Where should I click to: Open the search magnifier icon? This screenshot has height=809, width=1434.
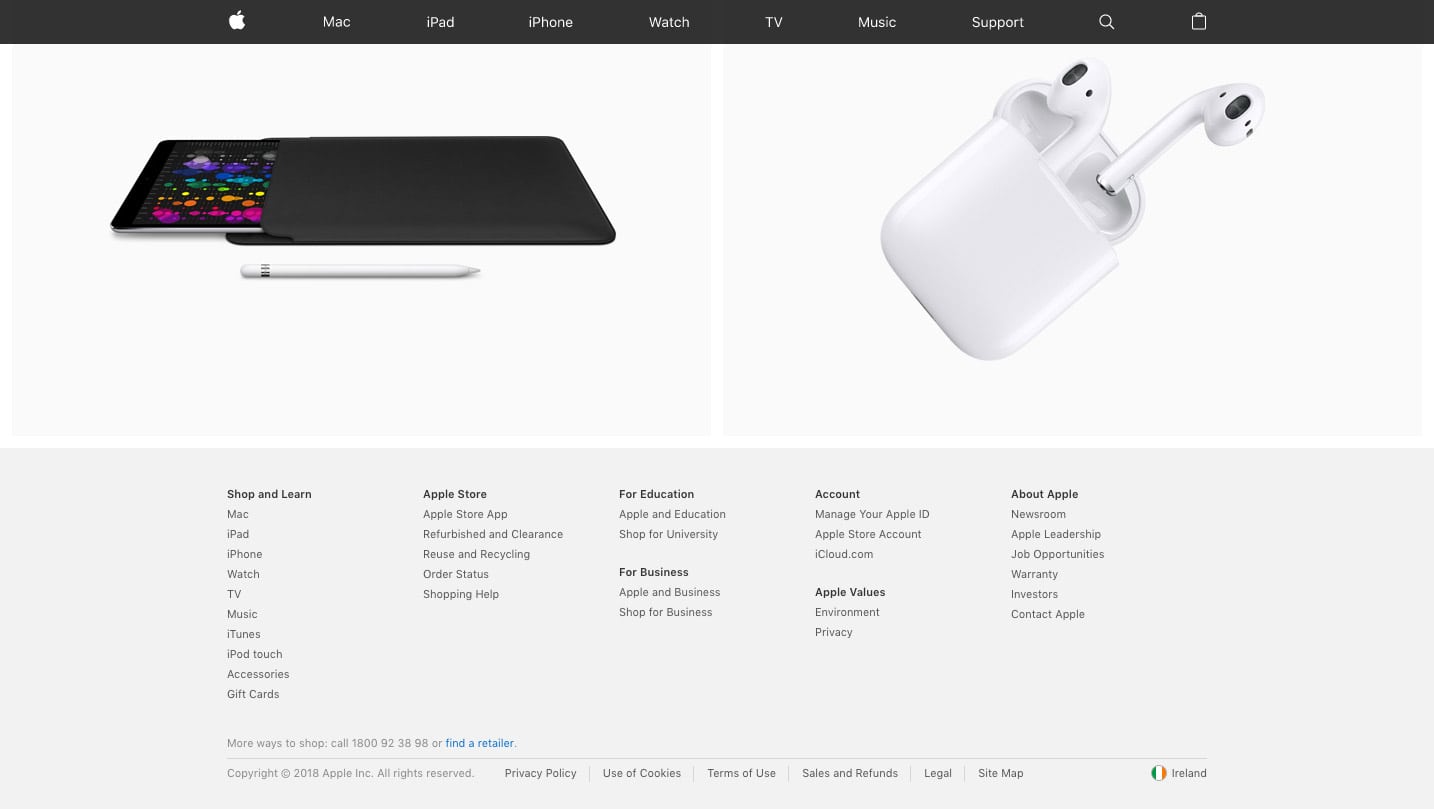(1106, 22)
